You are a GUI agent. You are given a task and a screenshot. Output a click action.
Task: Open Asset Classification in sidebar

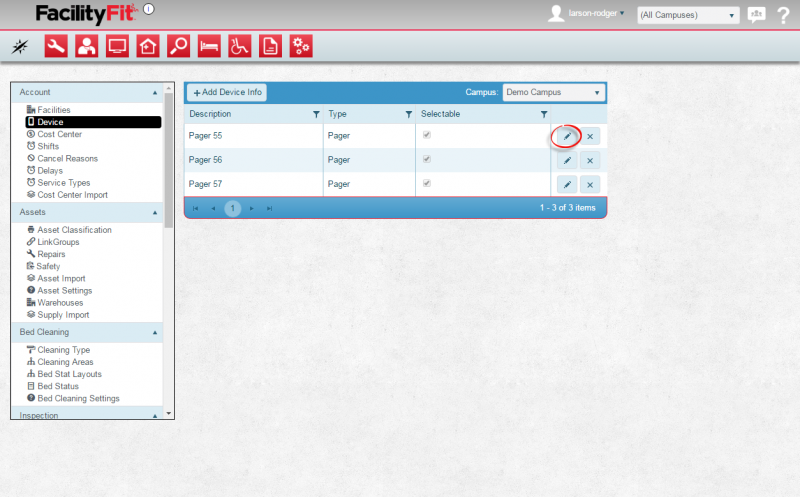(74, 230)
